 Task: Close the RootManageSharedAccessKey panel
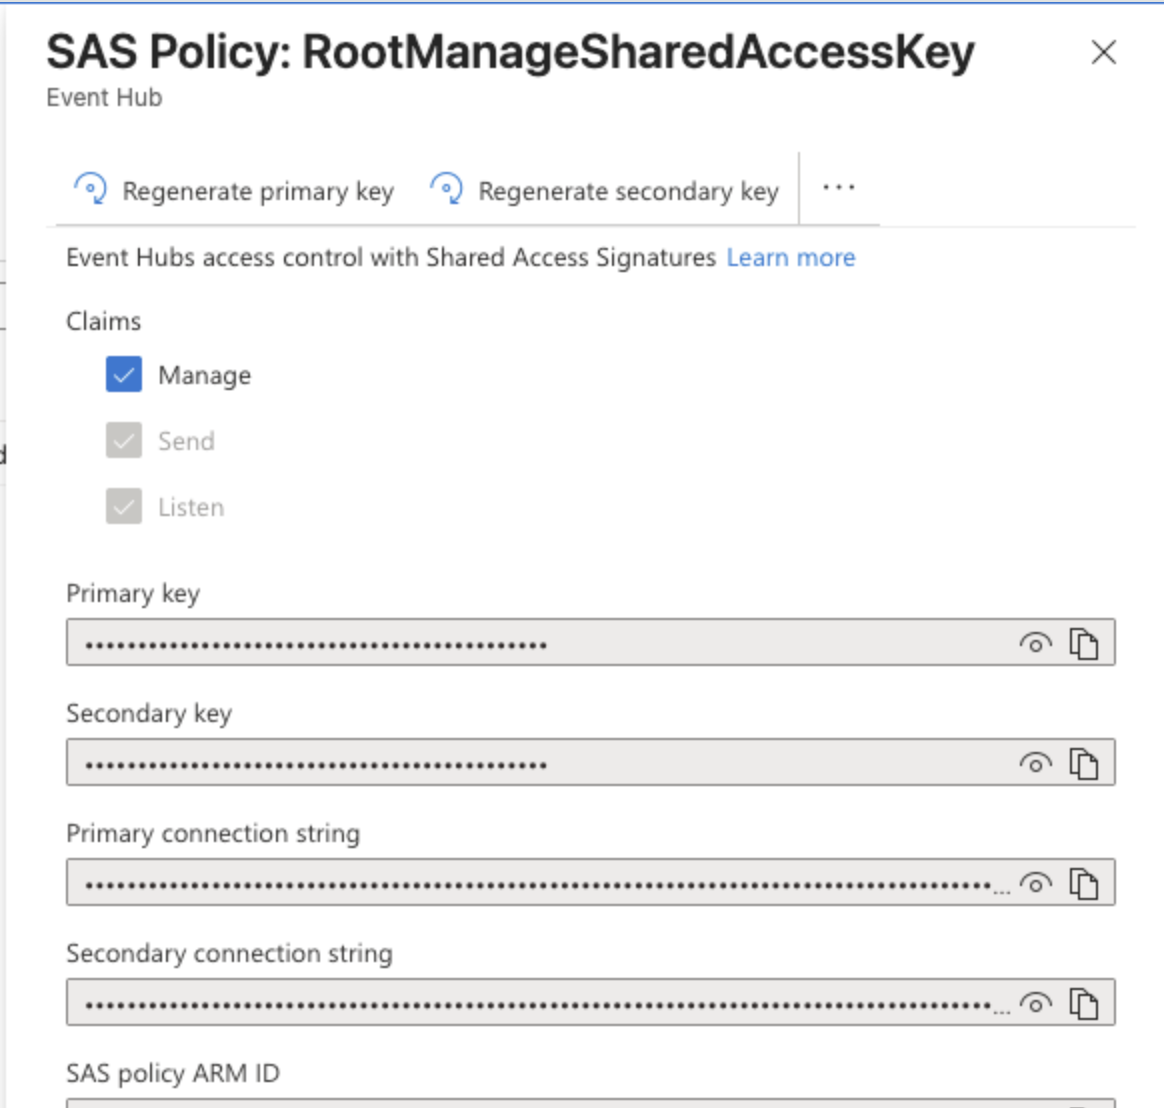(x=1105, y=54)
